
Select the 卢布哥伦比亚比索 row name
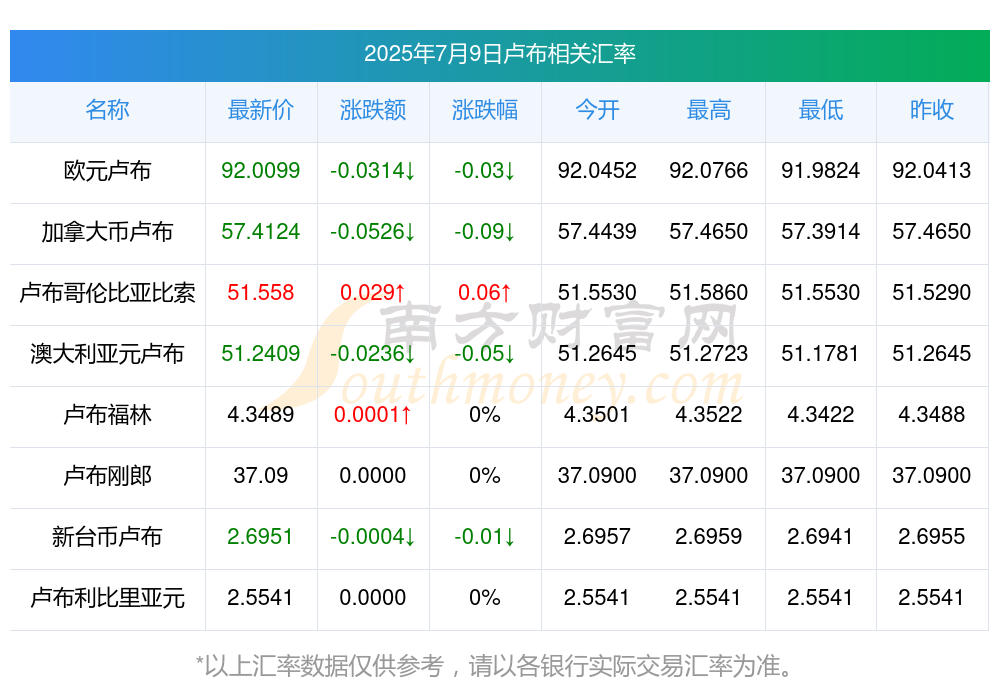107,293
